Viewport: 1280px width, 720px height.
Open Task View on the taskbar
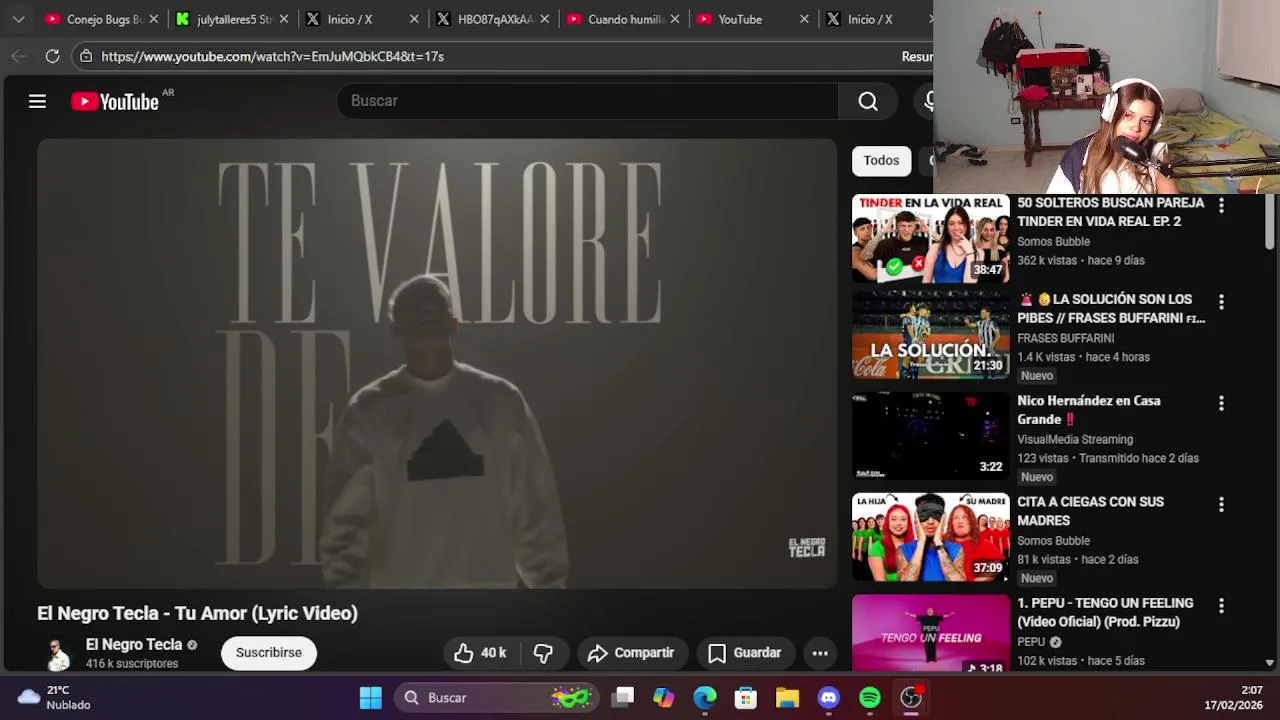click(623, 697)
